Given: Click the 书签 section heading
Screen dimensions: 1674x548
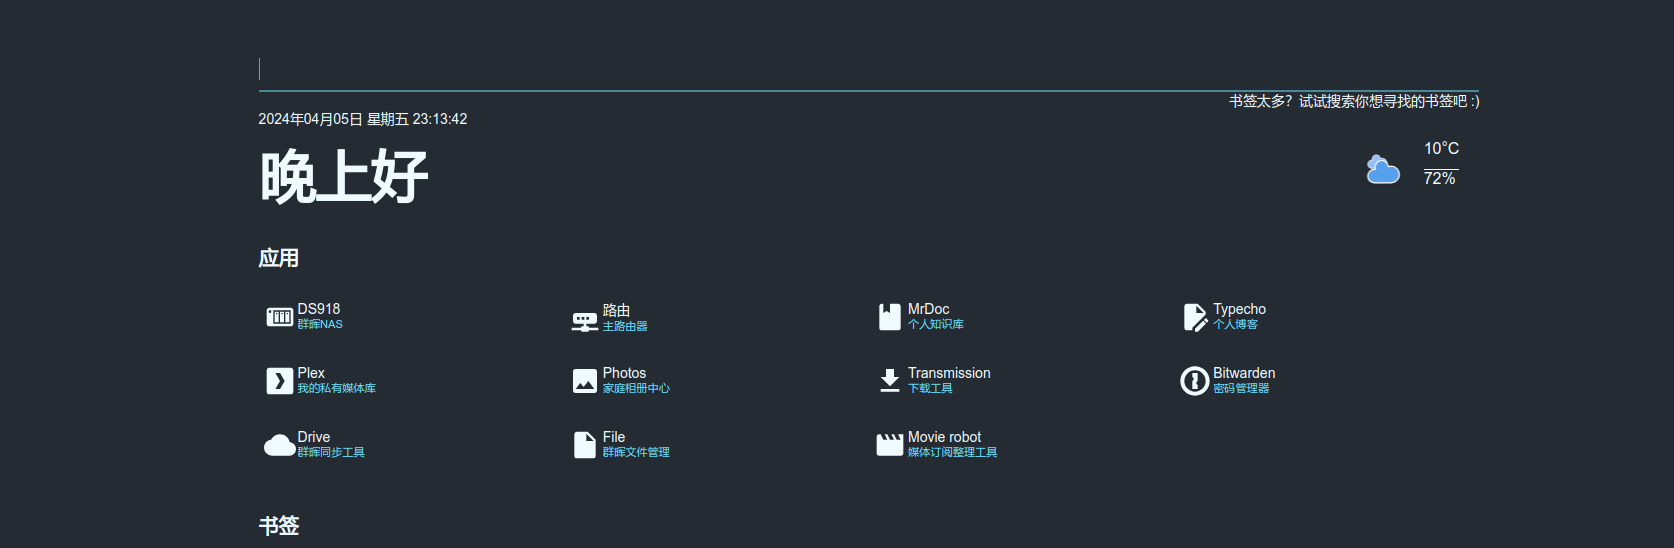Looking at the screenshot, I should (x=279, y=526).
